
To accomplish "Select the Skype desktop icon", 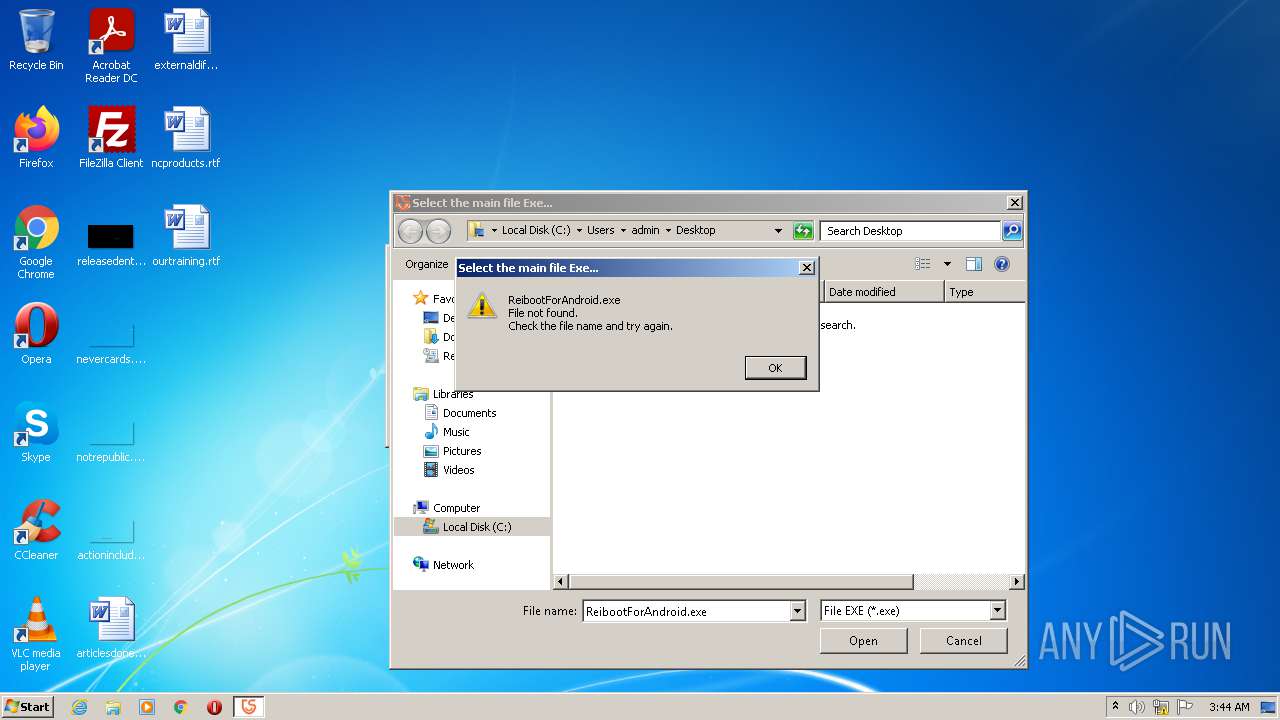I will [36, 432].
